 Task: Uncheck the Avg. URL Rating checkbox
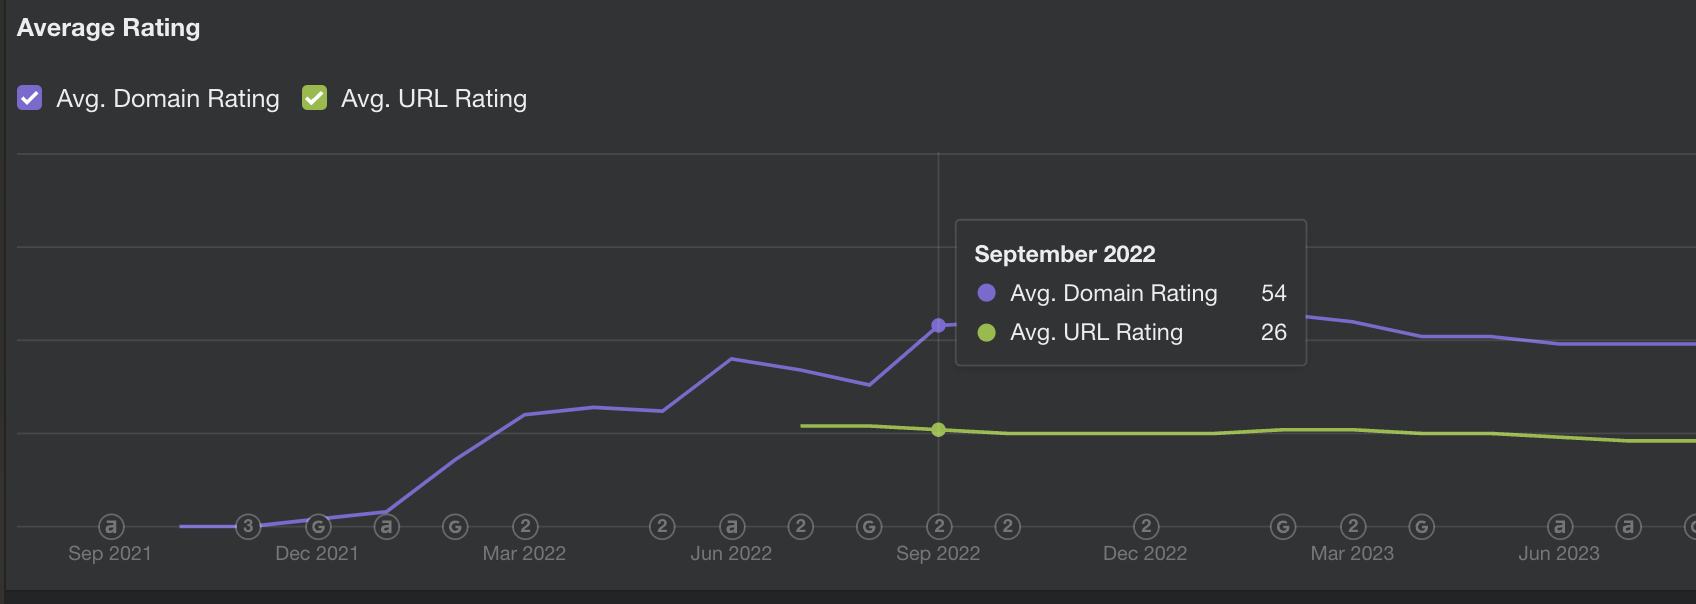click(x=315, y=98)
